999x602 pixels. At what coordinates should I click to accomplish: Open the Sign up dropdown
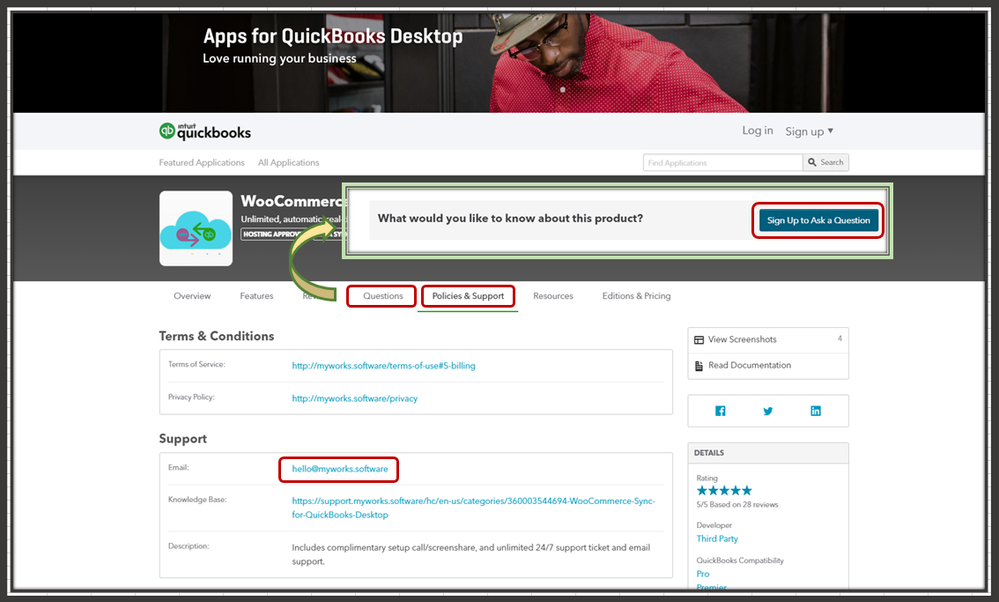click(x=809, y=131)
